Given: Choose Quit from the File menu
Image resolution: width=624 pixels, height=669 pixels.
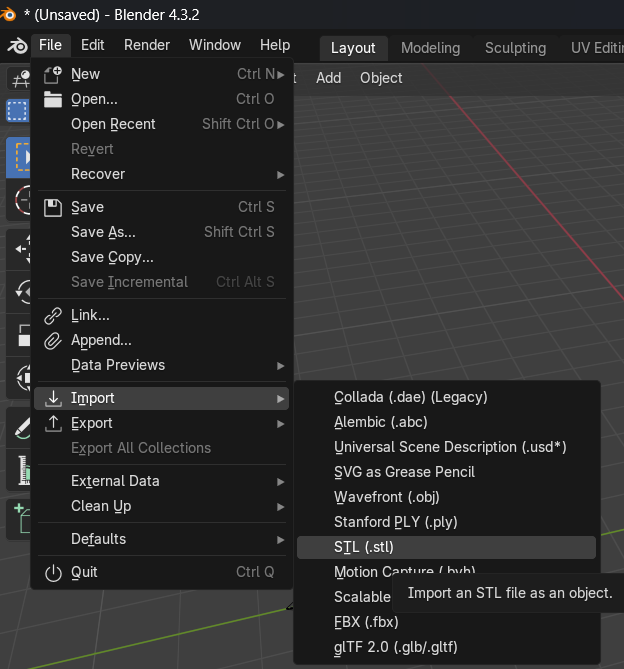Looking at the screenshot, I should click(161, 573).
